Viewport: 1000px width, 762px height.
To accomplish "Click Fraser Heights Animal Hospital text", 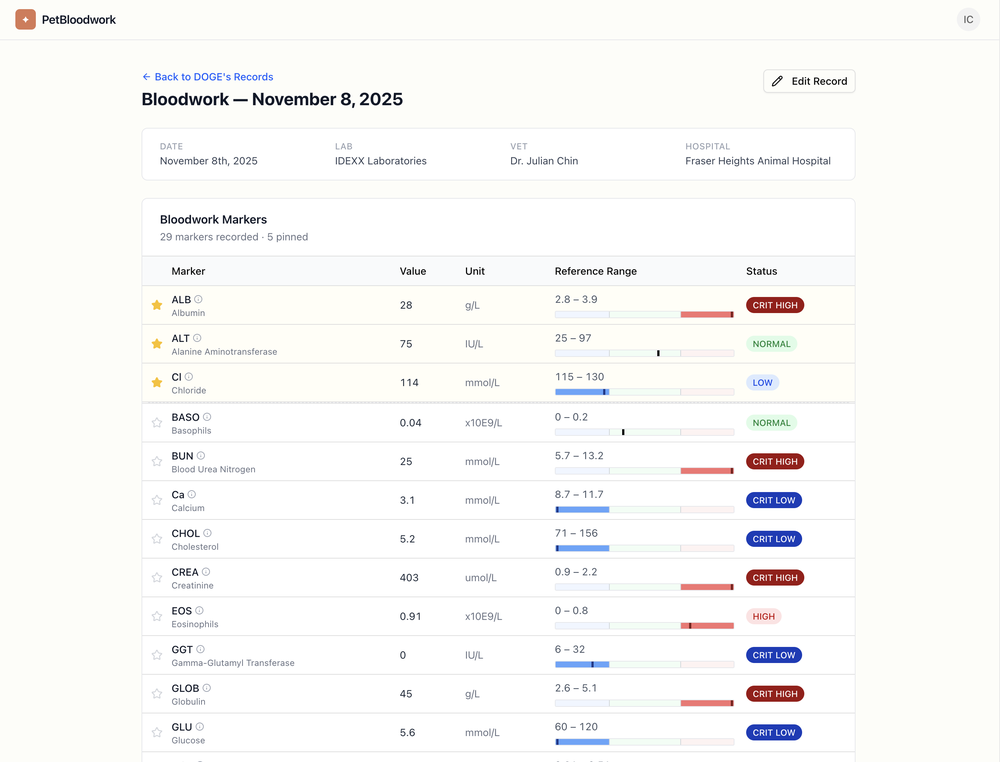I will (758, 161).
